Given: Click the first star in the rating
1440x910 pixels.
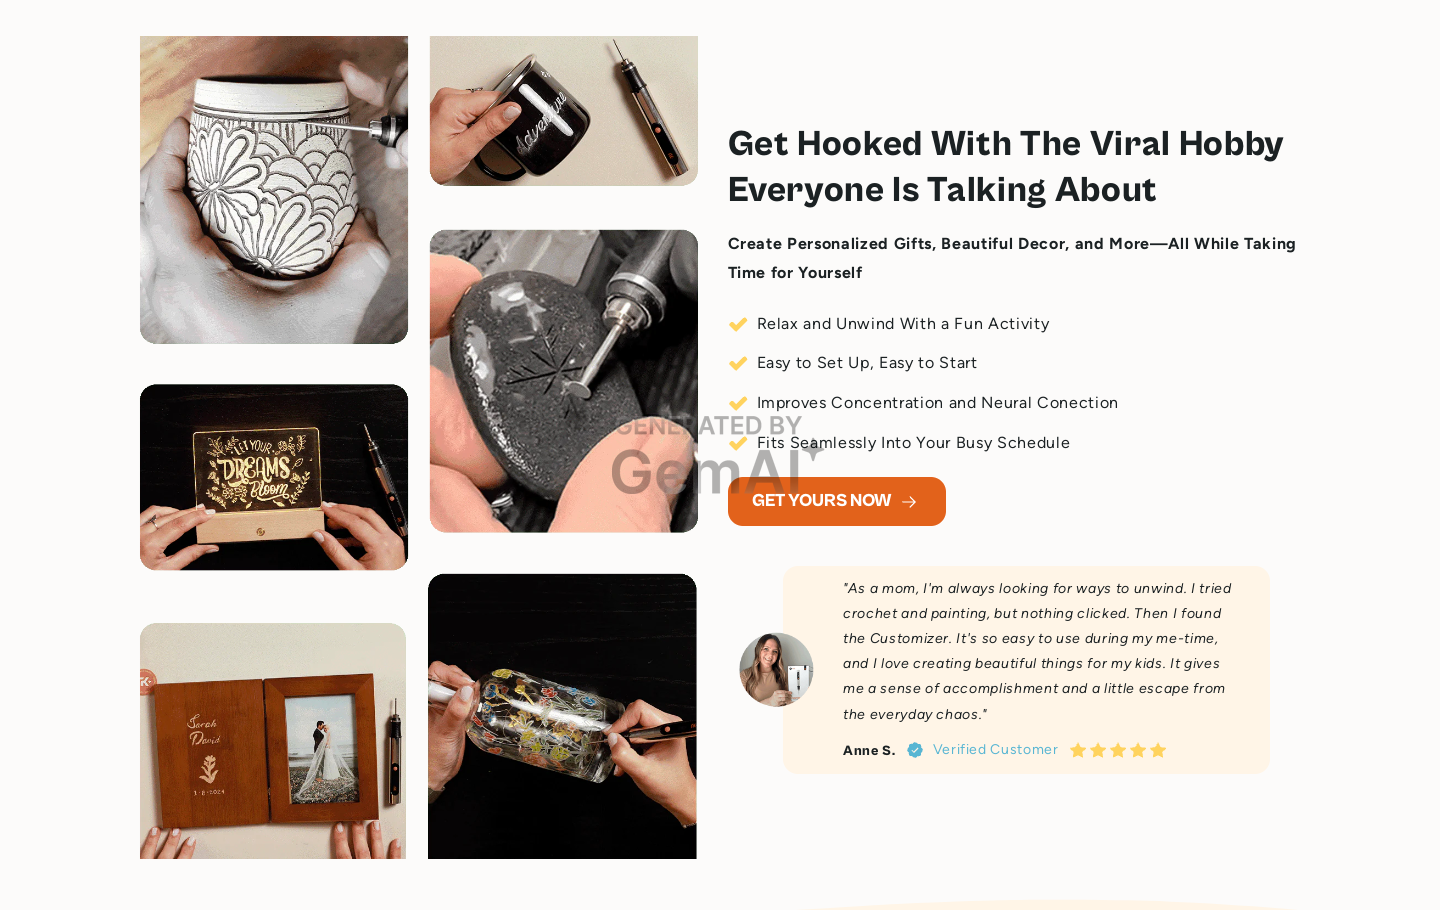Looking at the screenshot, I should 1078,750.
